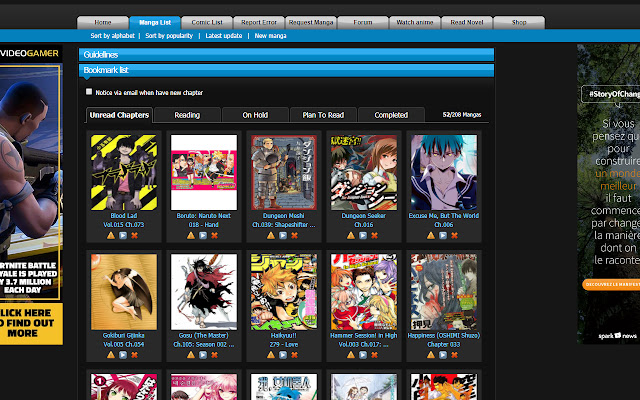Viewport: 640px width, 400px height.
Task: Click Sort by alphabet link
Action: tap(113, 36)
